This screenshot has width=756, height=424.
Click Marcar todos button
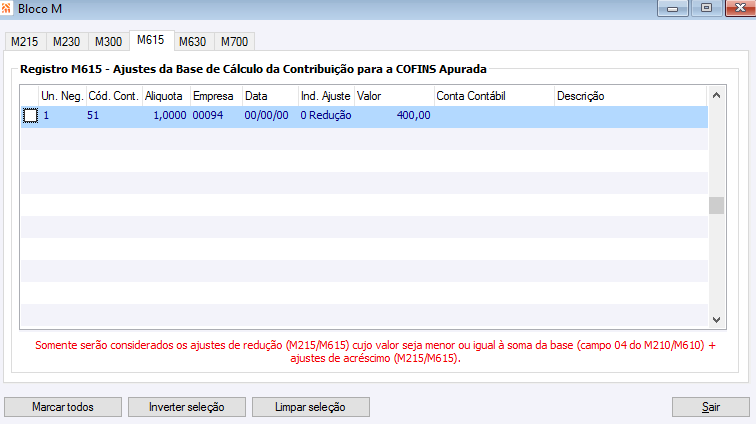click(63, 407)
